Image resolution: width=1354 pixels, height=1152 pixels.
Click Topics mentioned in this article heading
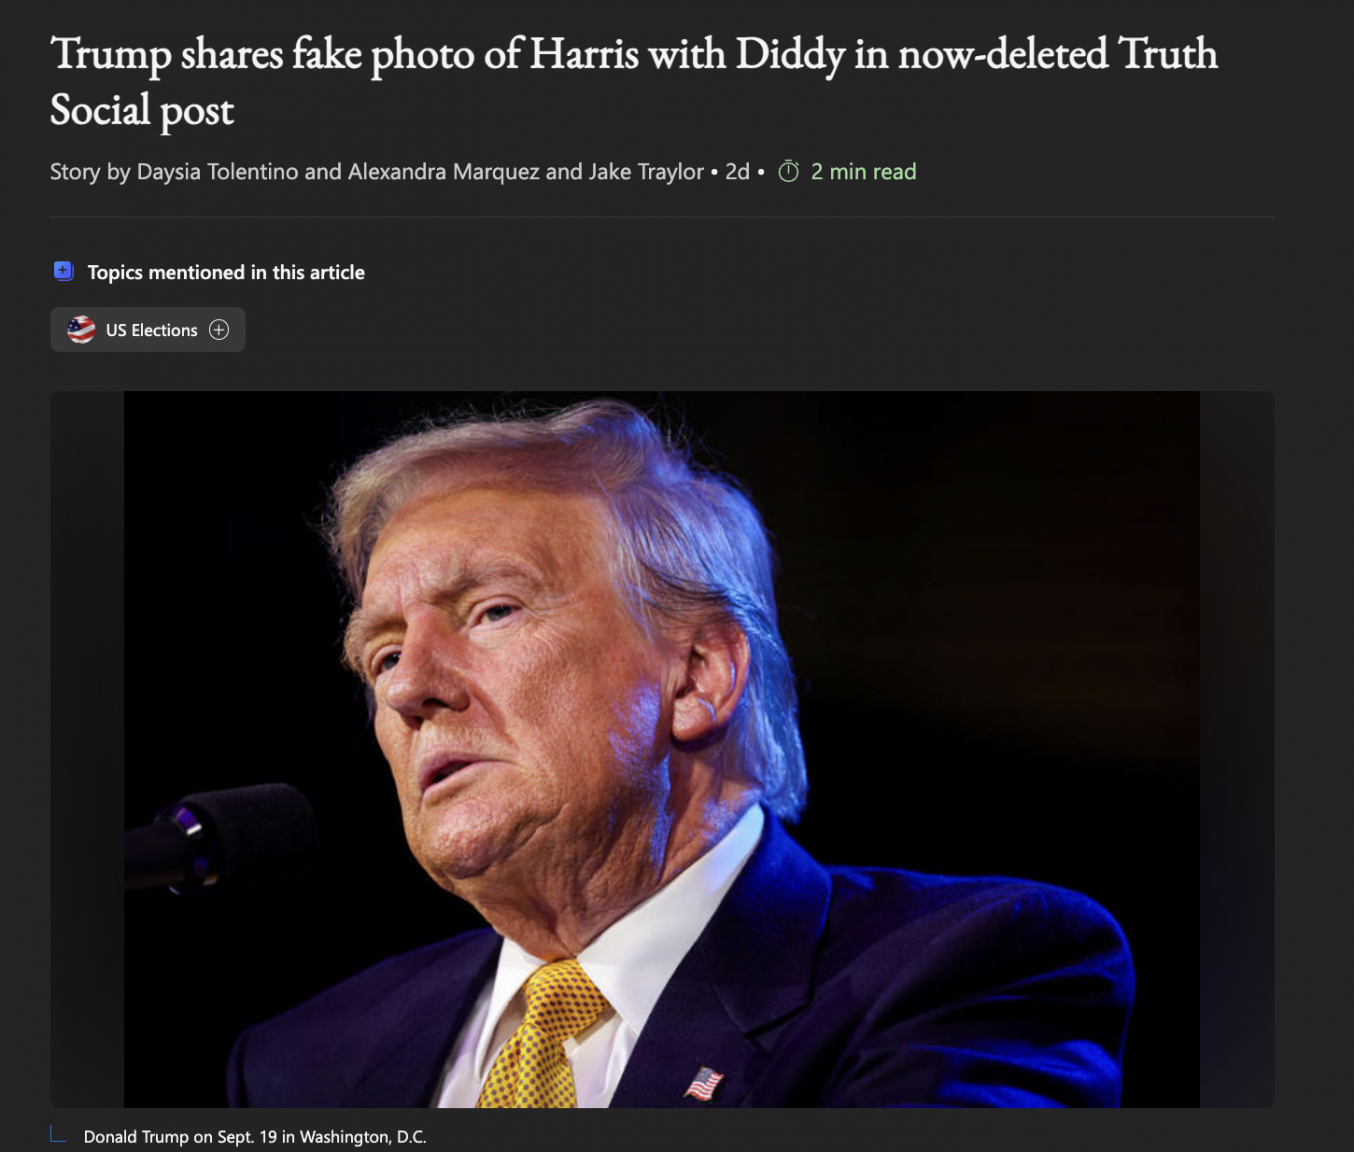click(x=226, y=272)
